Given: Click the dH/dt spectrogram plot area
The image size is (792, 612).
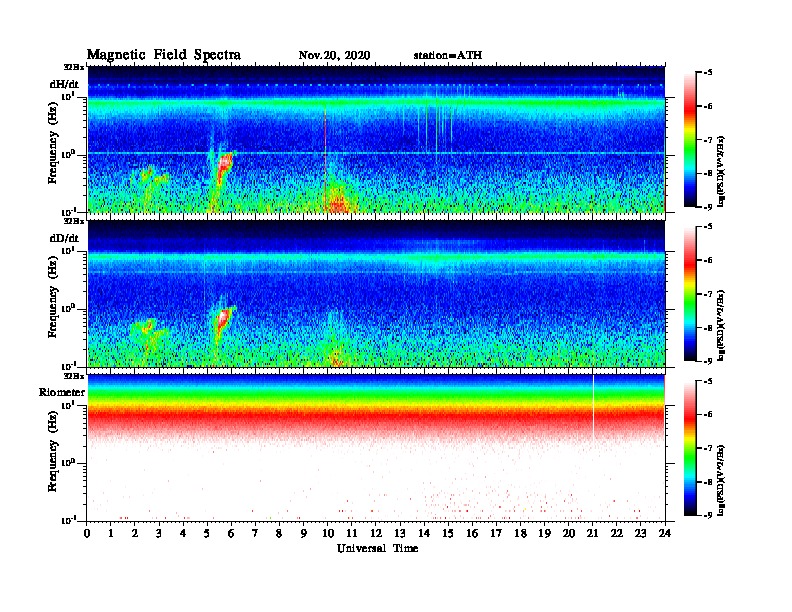Looking at the screenshot, I should [x=376, y=139].
